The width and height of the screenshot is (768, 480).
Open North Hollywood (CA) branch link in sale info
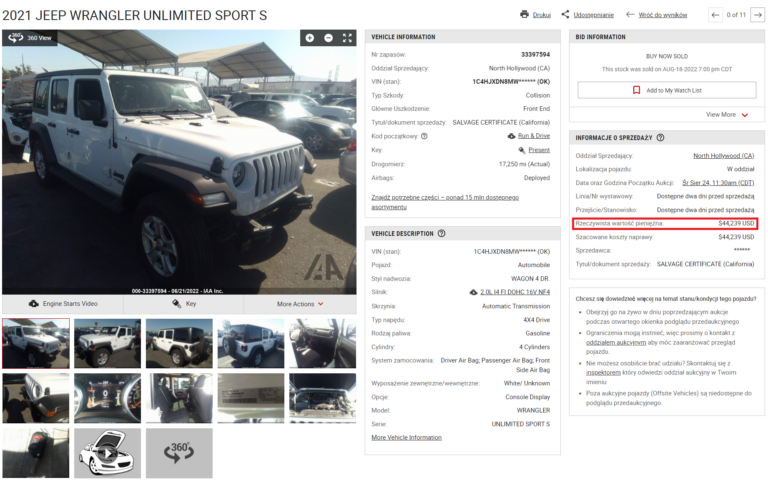click(723, 156)
